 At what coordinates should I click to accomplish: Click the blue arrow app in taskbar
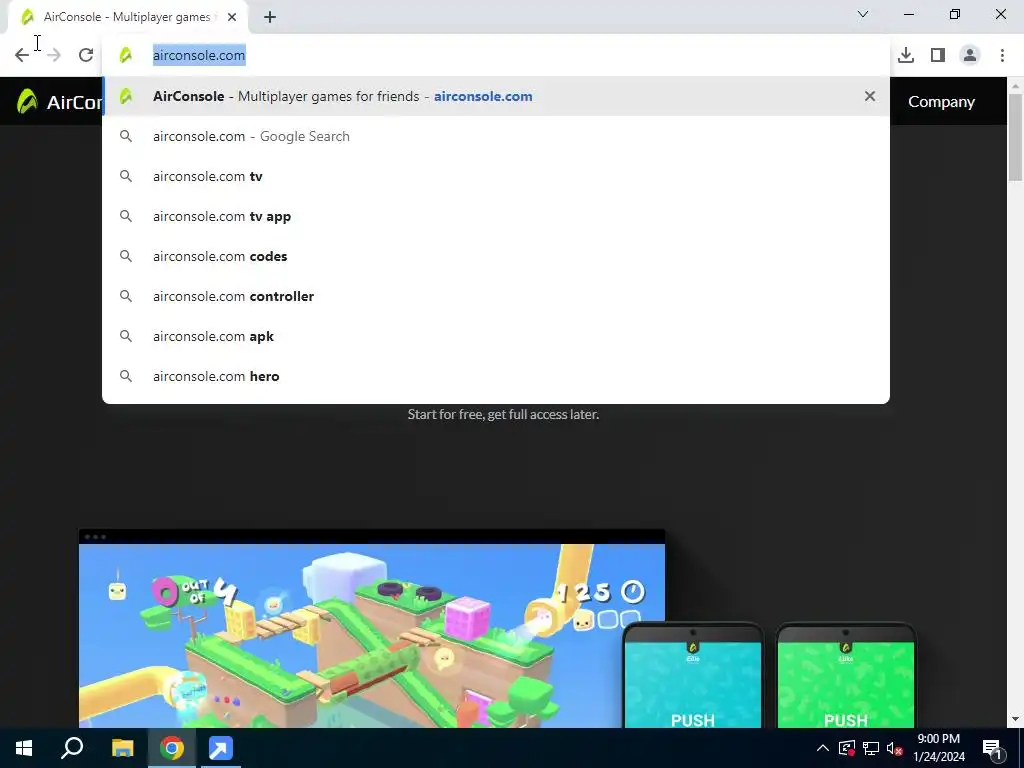tap(220, 748)
